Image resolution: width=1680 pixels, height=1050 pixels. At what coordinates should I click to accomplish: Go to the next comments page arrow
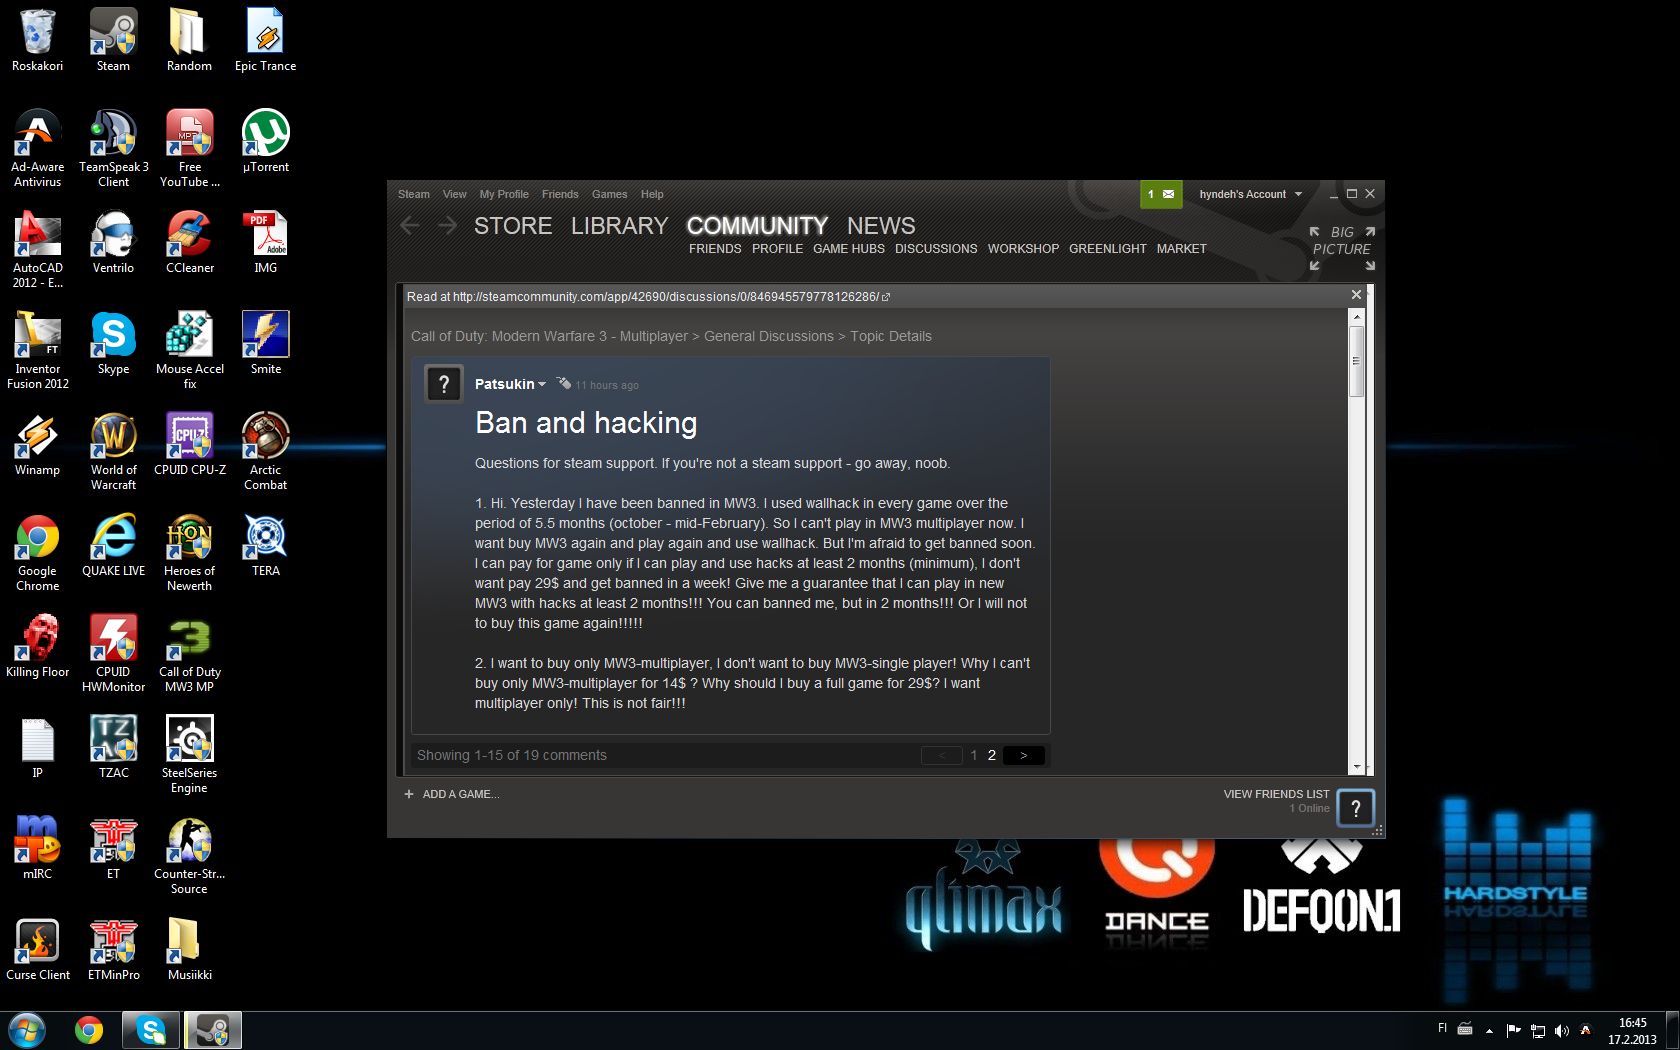click(x=1023, y=756)
